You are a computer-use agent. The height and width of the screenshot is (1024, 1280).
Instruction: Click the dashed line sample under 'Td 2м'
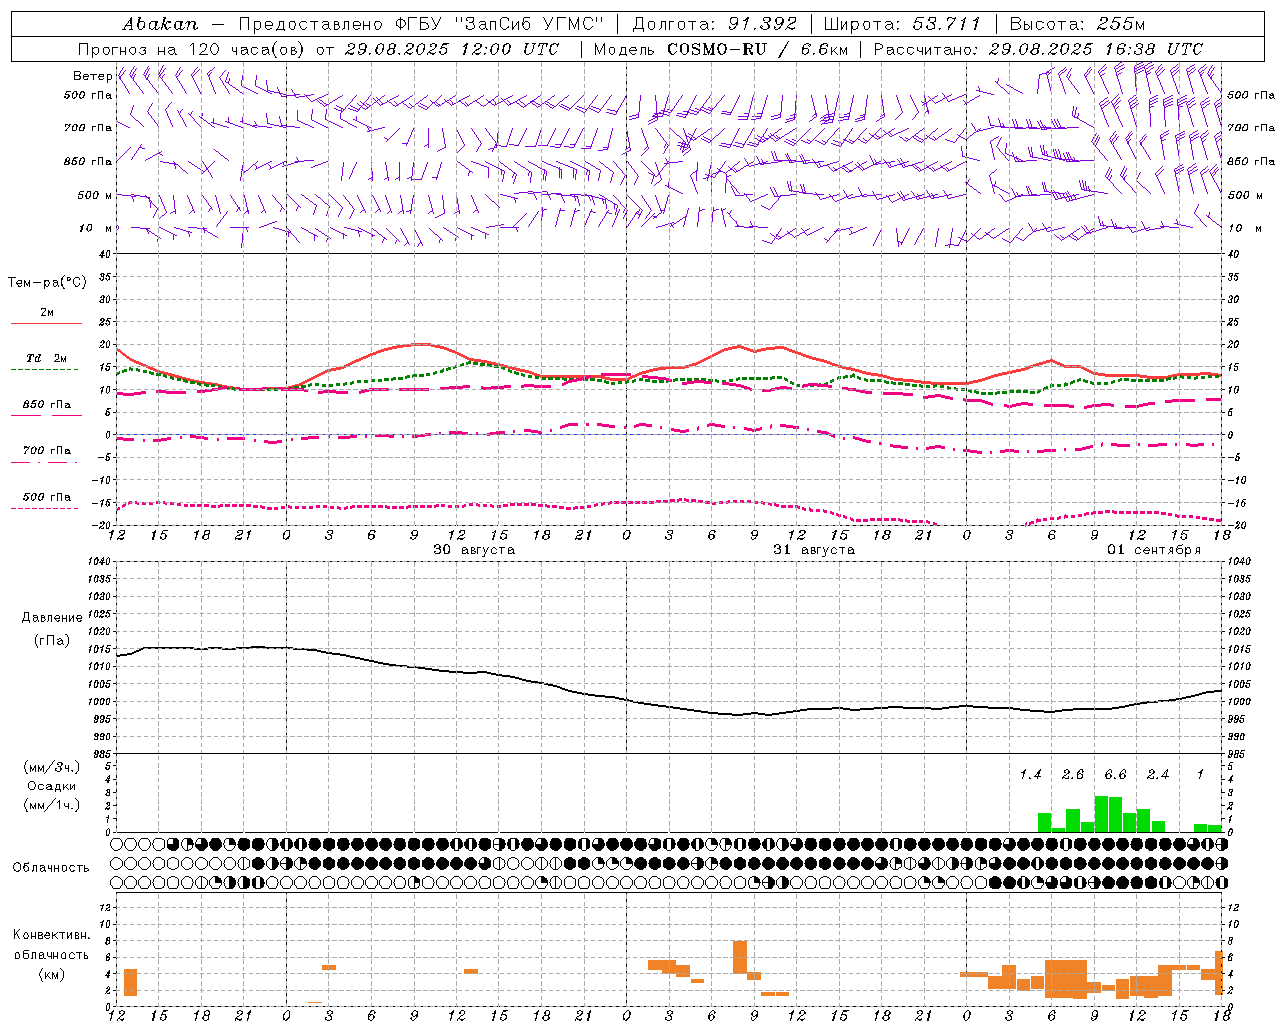pos(44,370)
